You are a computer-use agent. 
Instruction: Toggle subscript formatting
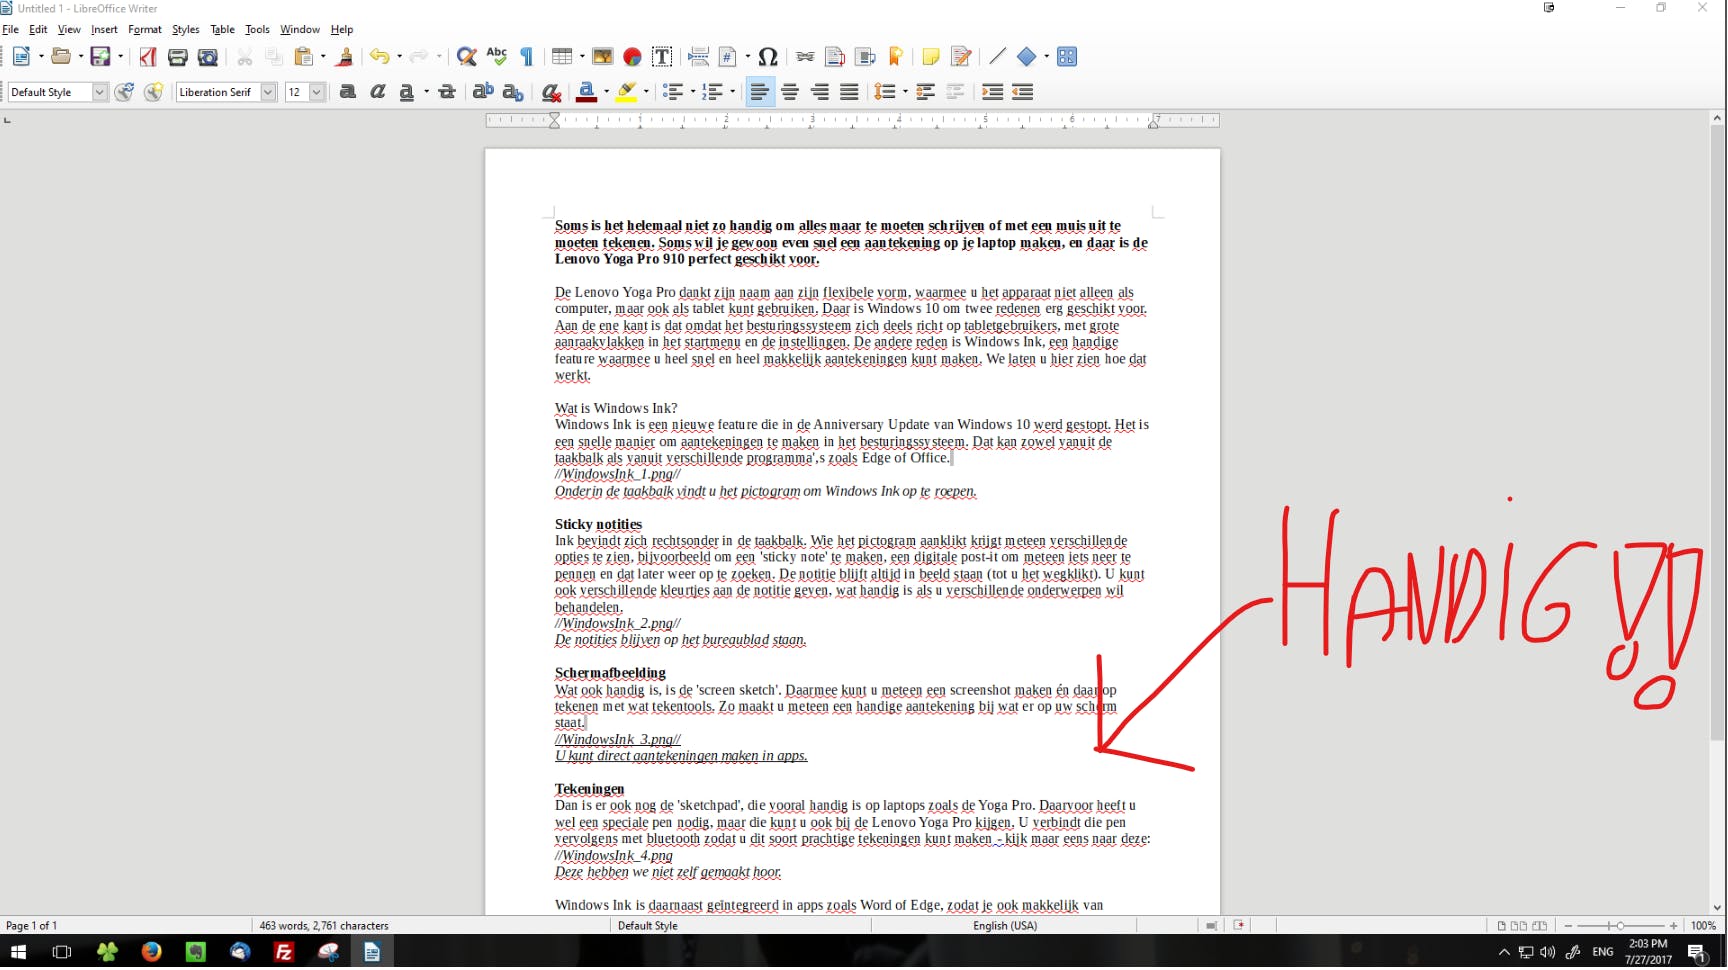click(x=513, y=93)
